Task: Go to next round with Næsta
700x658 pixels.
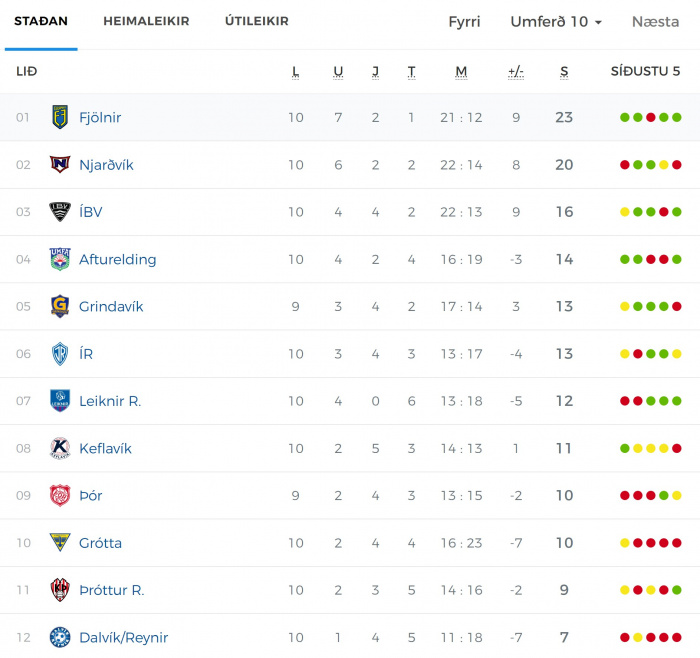Action: tap(655, 21)
